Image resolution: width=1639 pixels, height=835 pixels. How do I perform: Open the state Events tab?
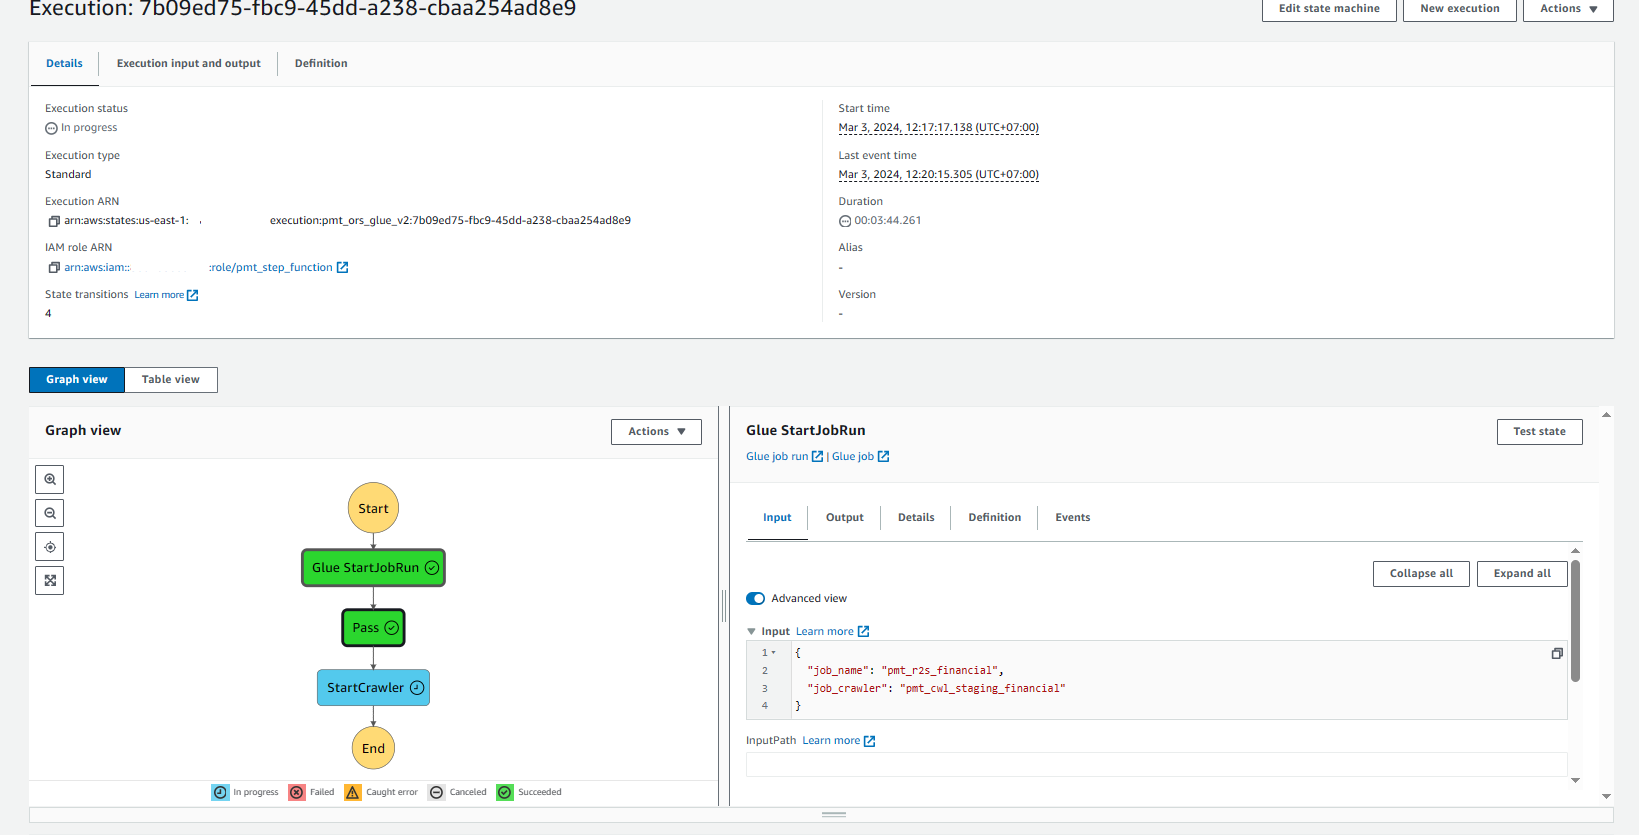pos(1073,518)
